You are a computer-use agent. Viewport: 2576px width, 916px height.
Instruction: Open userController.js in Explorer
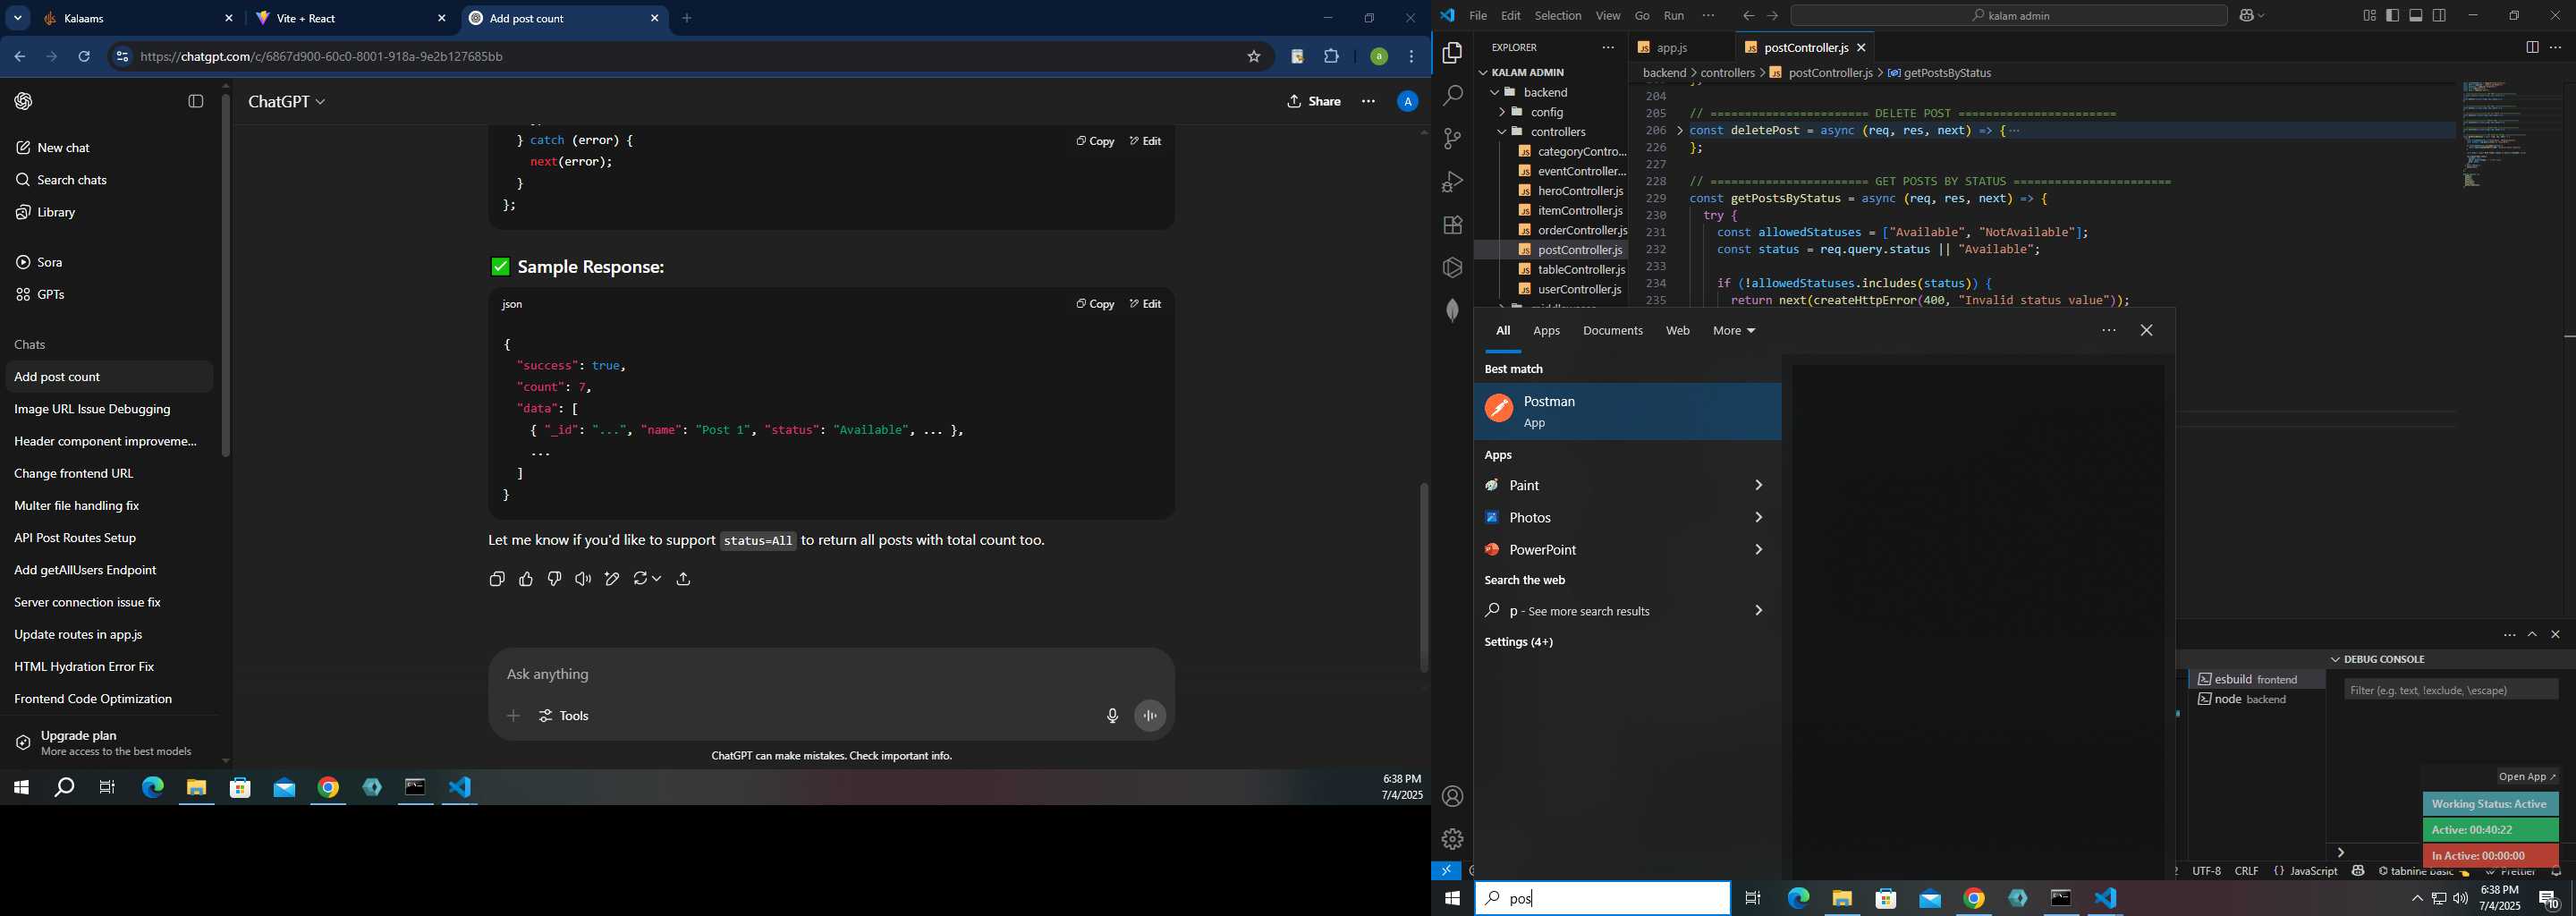click(1580, 289)
